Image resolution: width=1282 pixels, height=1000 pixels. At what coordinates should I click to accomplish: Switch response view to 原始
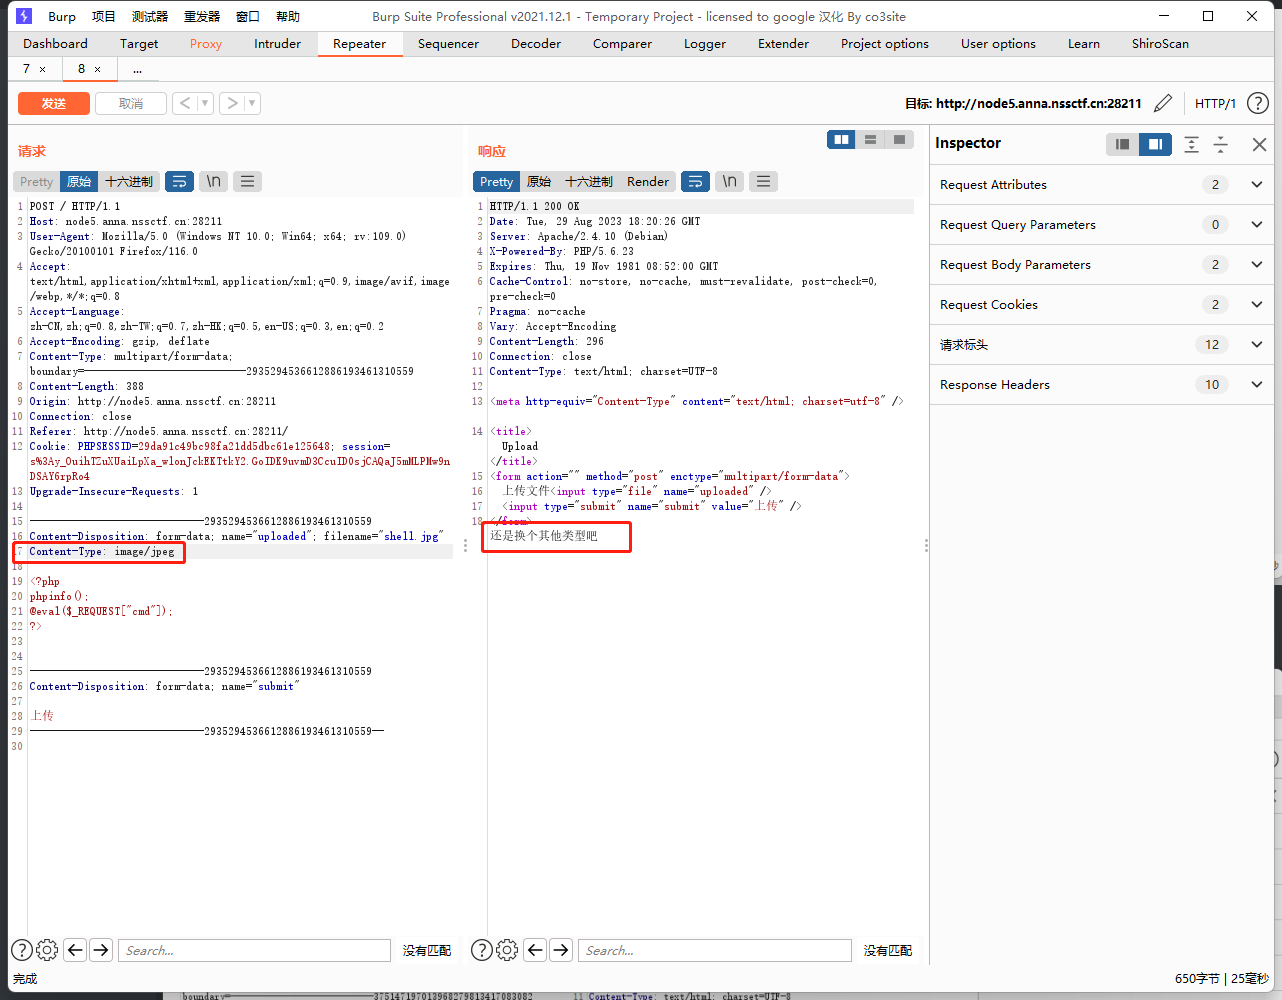(539, 181)
